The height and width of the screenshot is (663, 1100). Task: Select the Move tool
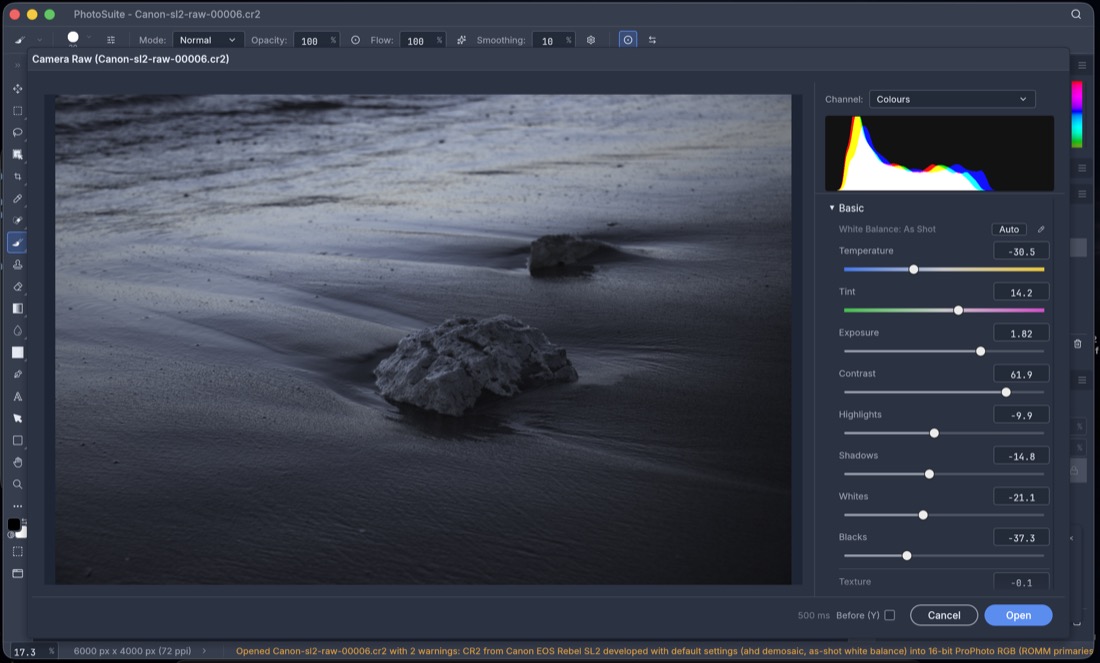pos(18,88)
